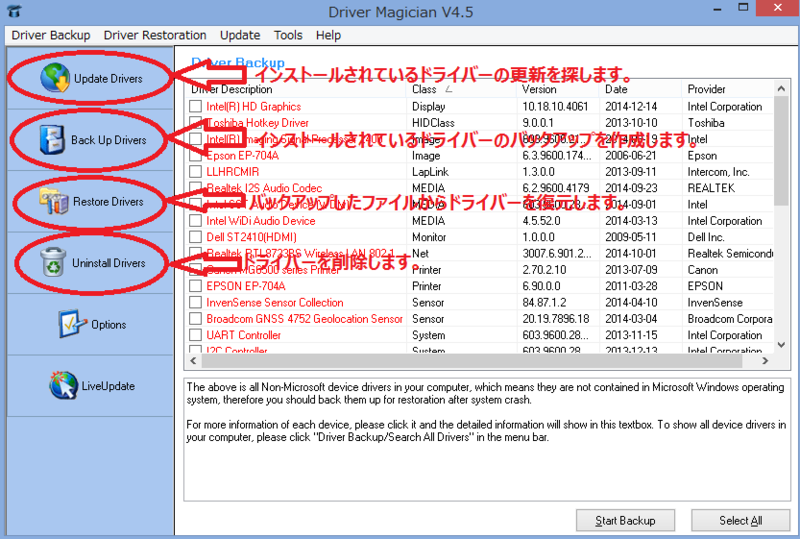800x539 pixels.
Task: Select Uninstall Drivers in the sidebar
Action: click(x=90, y=263)
